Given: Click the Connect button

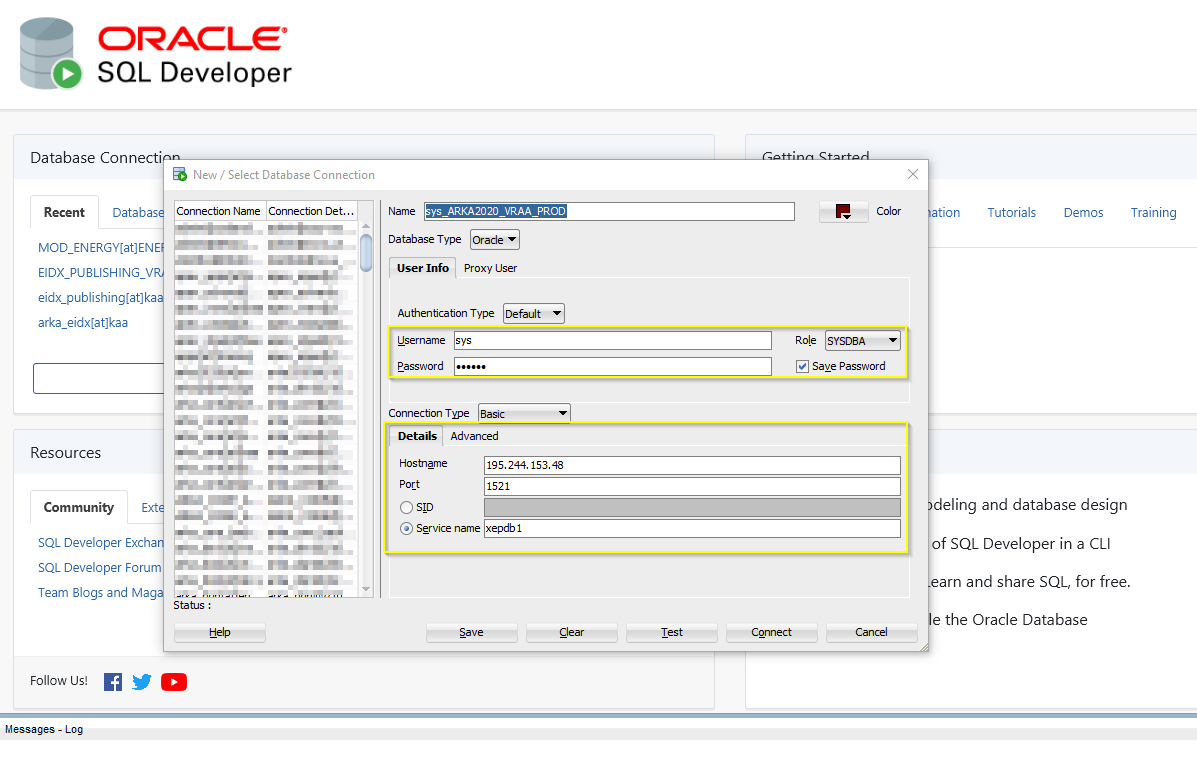Looking at the screenshot, I should (x=771, y=632).
